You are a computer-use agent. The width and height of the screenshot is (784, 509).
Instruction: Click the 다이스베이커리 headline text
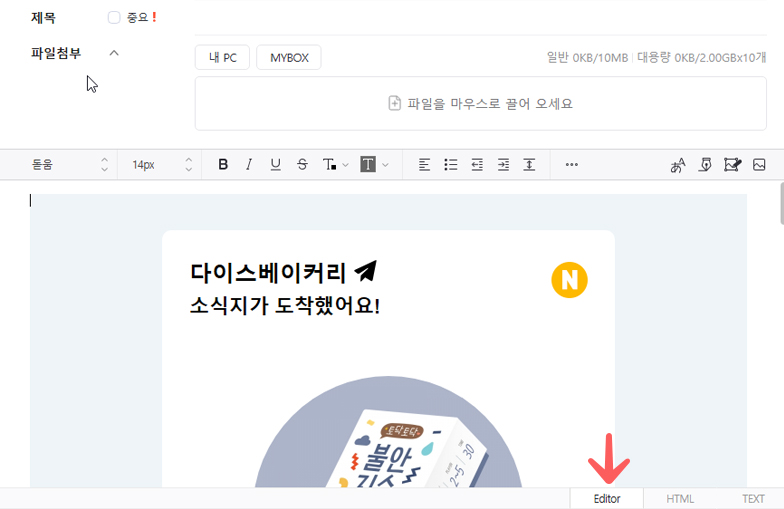(x=268, y=273)
